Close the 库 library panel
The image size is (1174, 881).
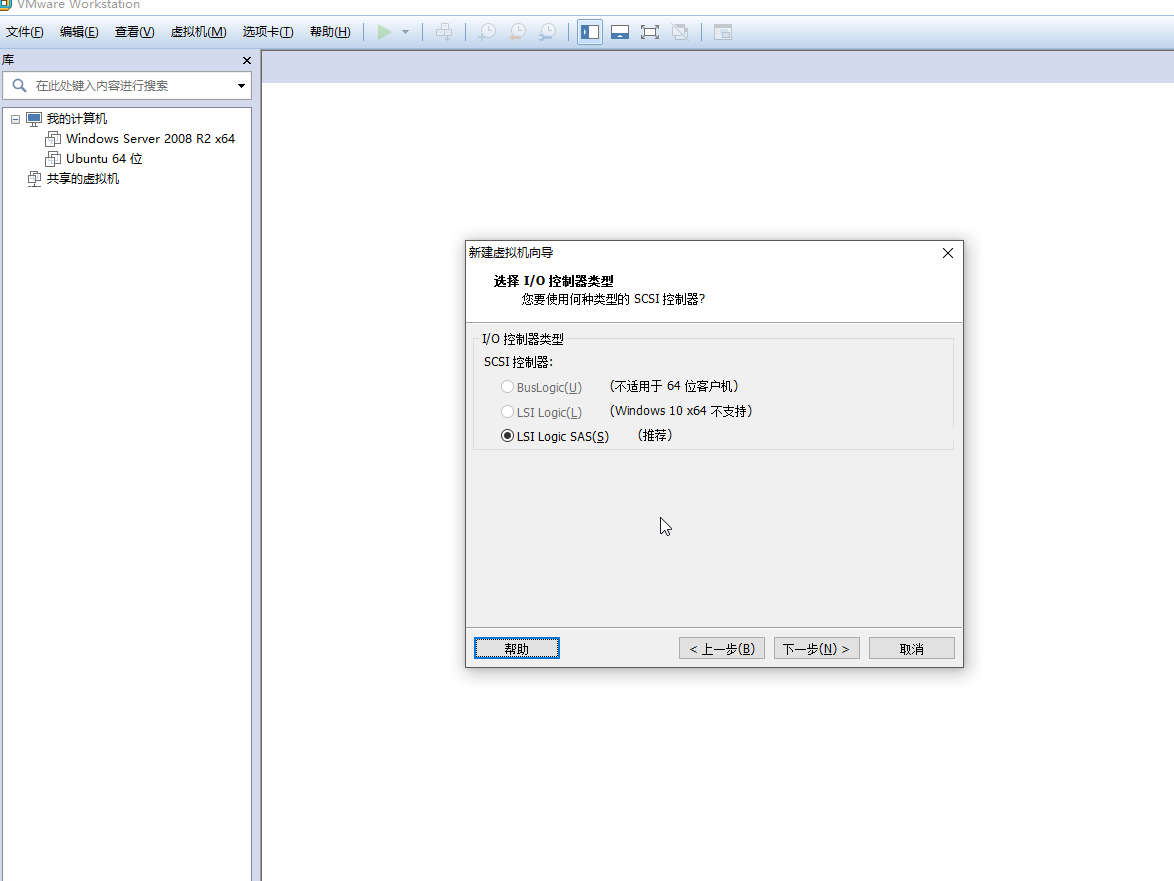click(x=247, y=61)
